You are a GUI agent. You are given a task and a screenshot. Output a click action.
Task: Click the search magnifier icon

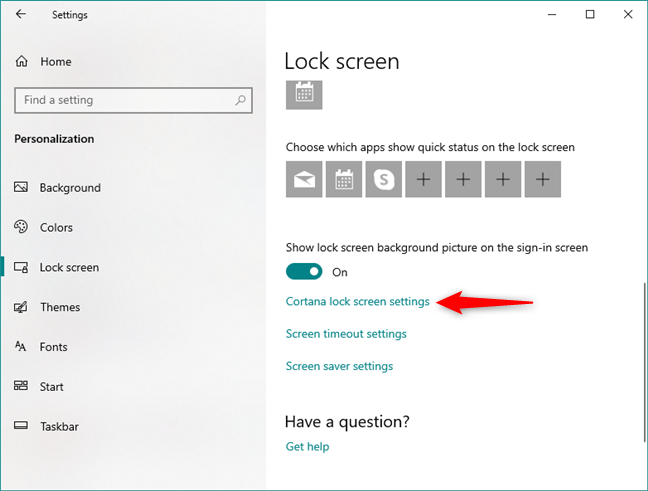click(x=240, y=100)
